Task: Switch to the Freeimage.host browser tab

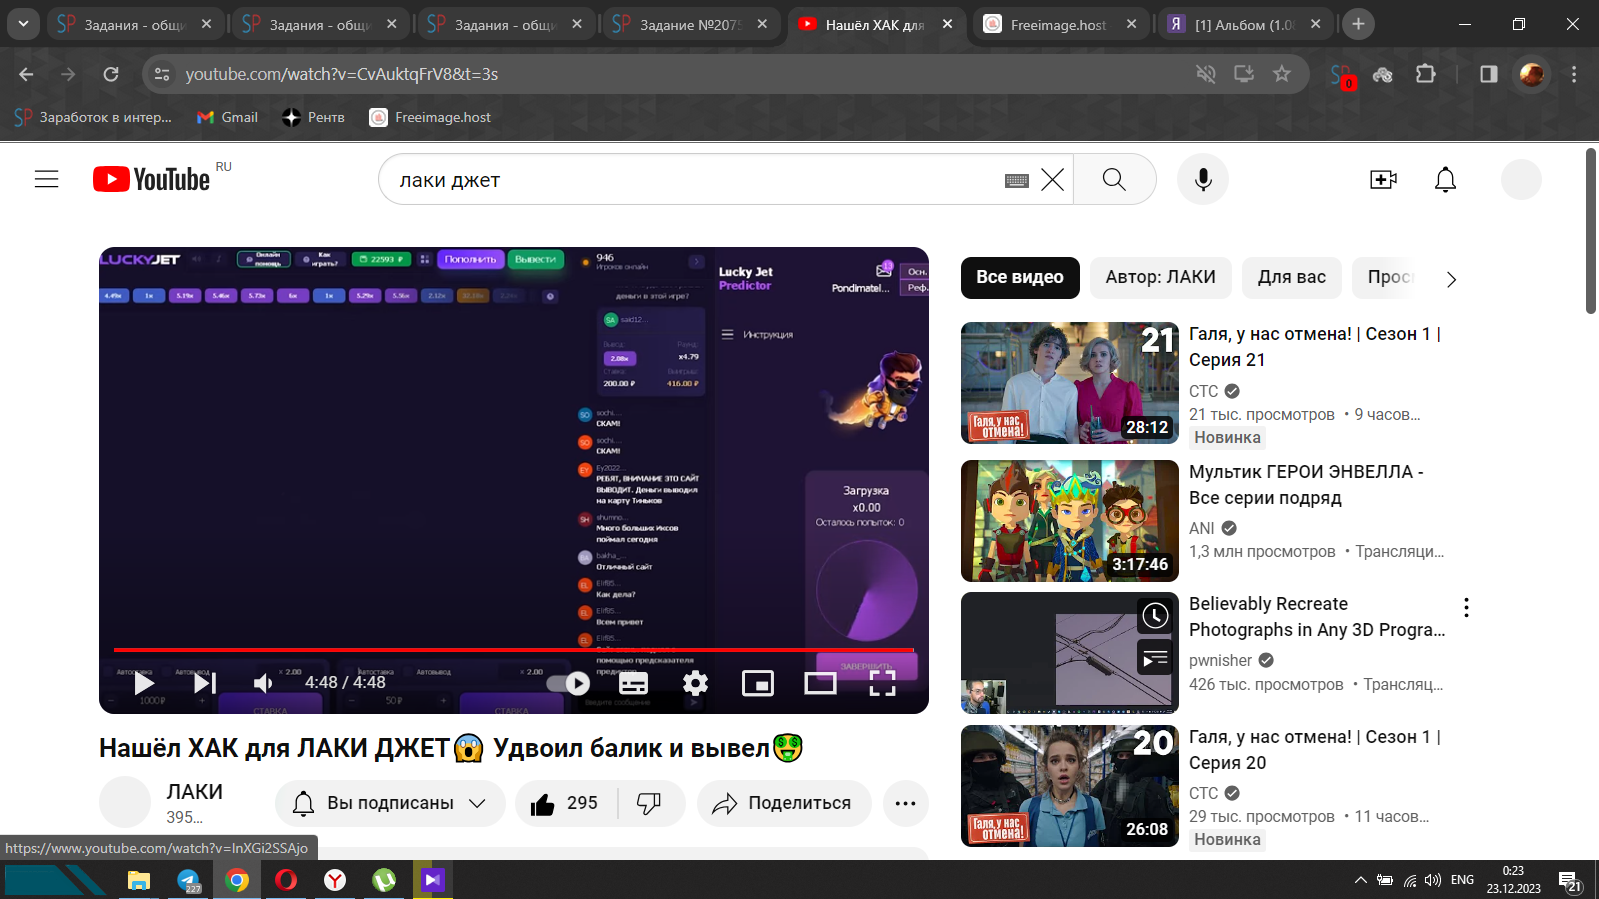Action: click(1060, 24)
